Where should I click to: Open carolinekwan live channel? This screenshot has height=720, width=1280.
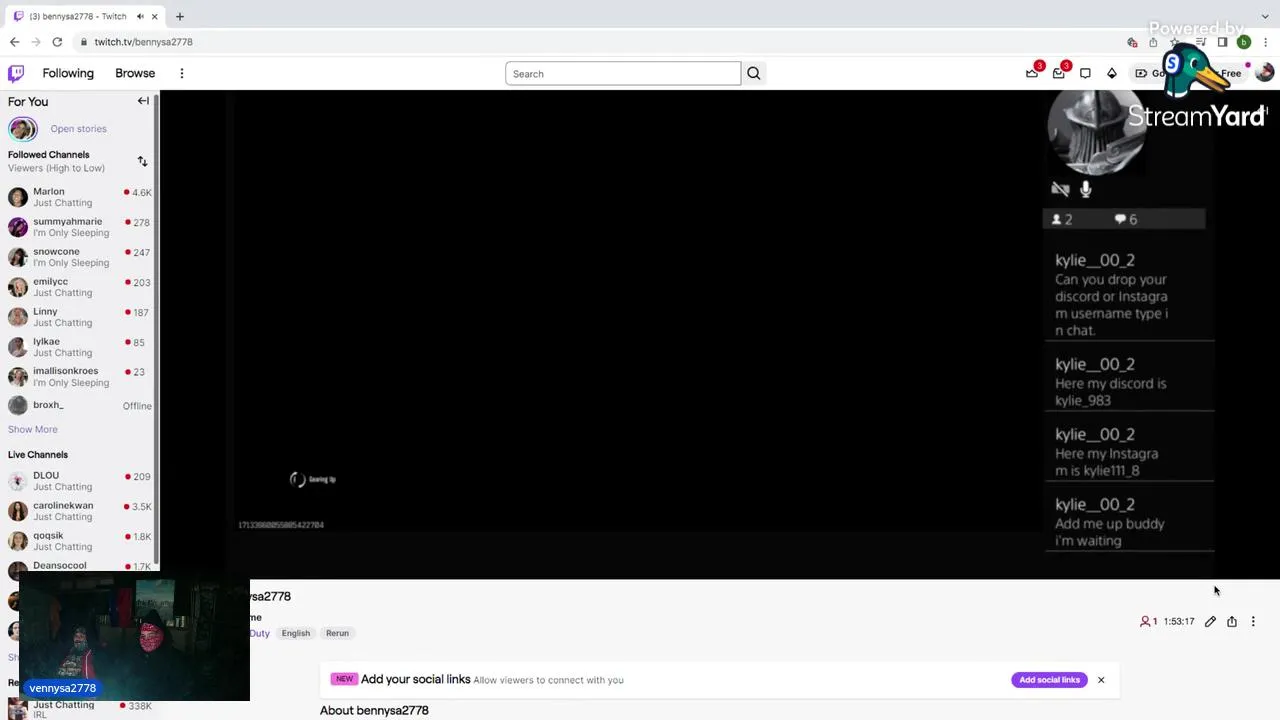click(80, 511)
